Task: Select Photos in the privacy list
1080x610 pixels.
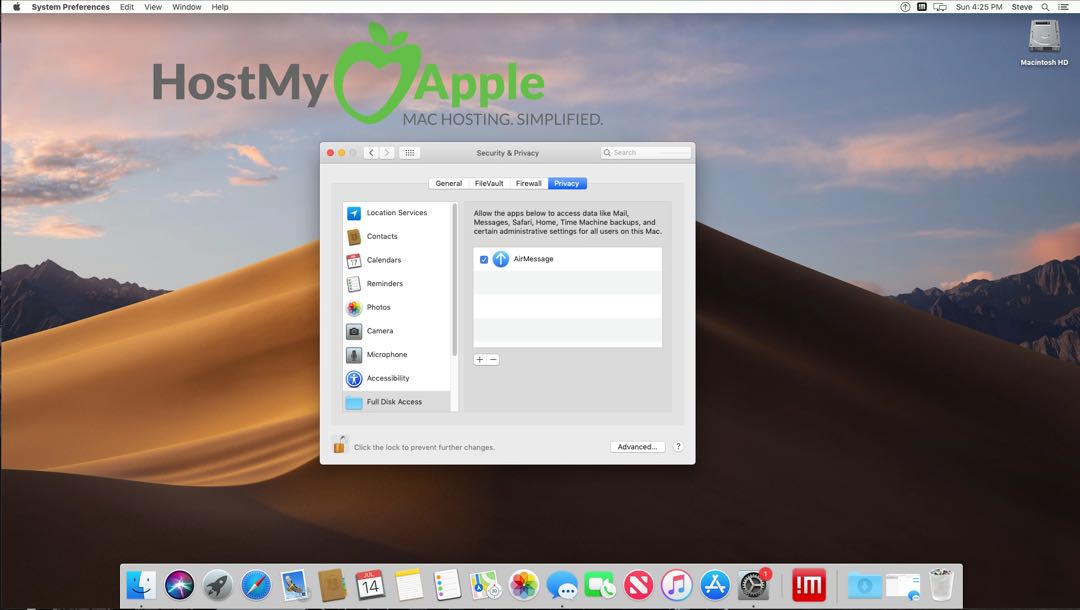Action: pos(397,307)
